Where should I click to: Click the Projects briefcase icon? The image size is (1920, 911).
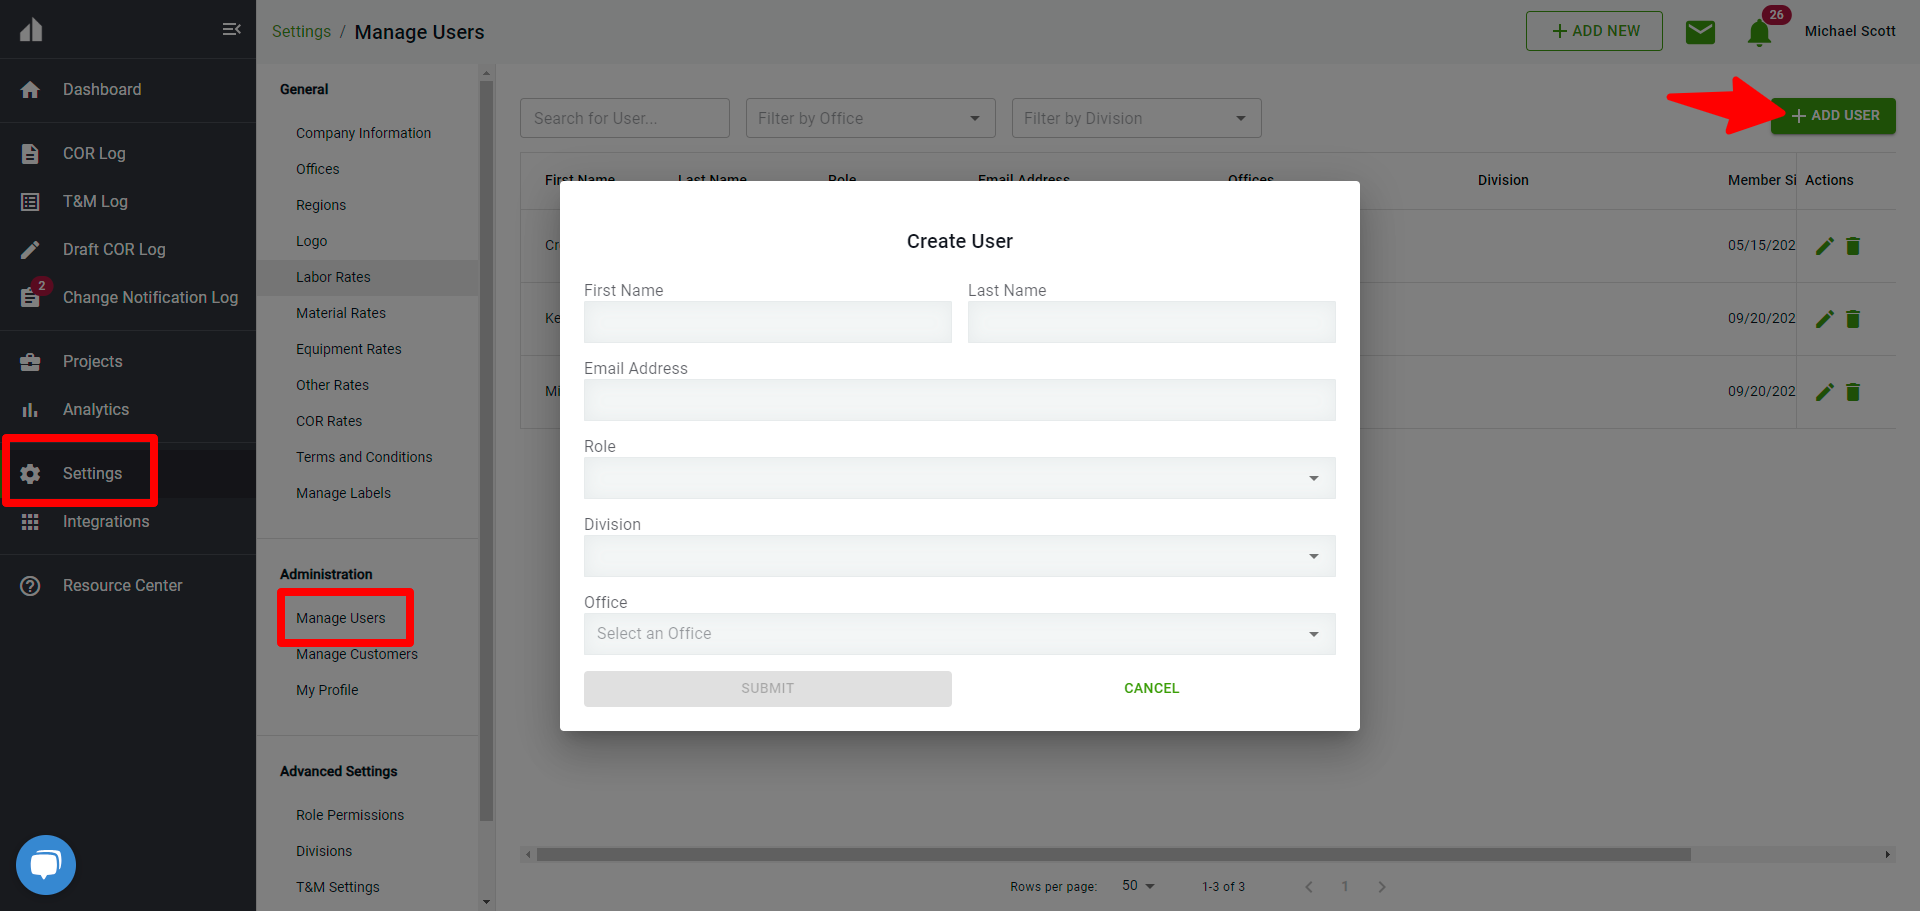30,362
